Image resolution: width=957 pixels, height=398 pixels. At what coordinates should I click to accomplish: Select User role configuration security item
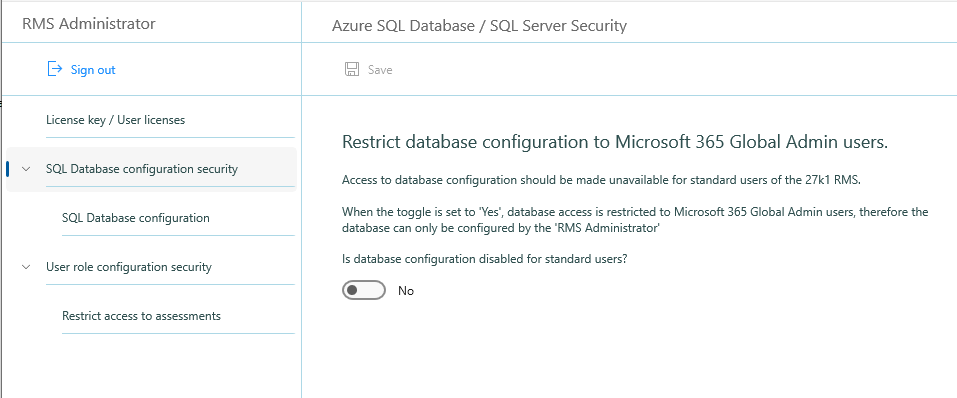click(129, 267)
